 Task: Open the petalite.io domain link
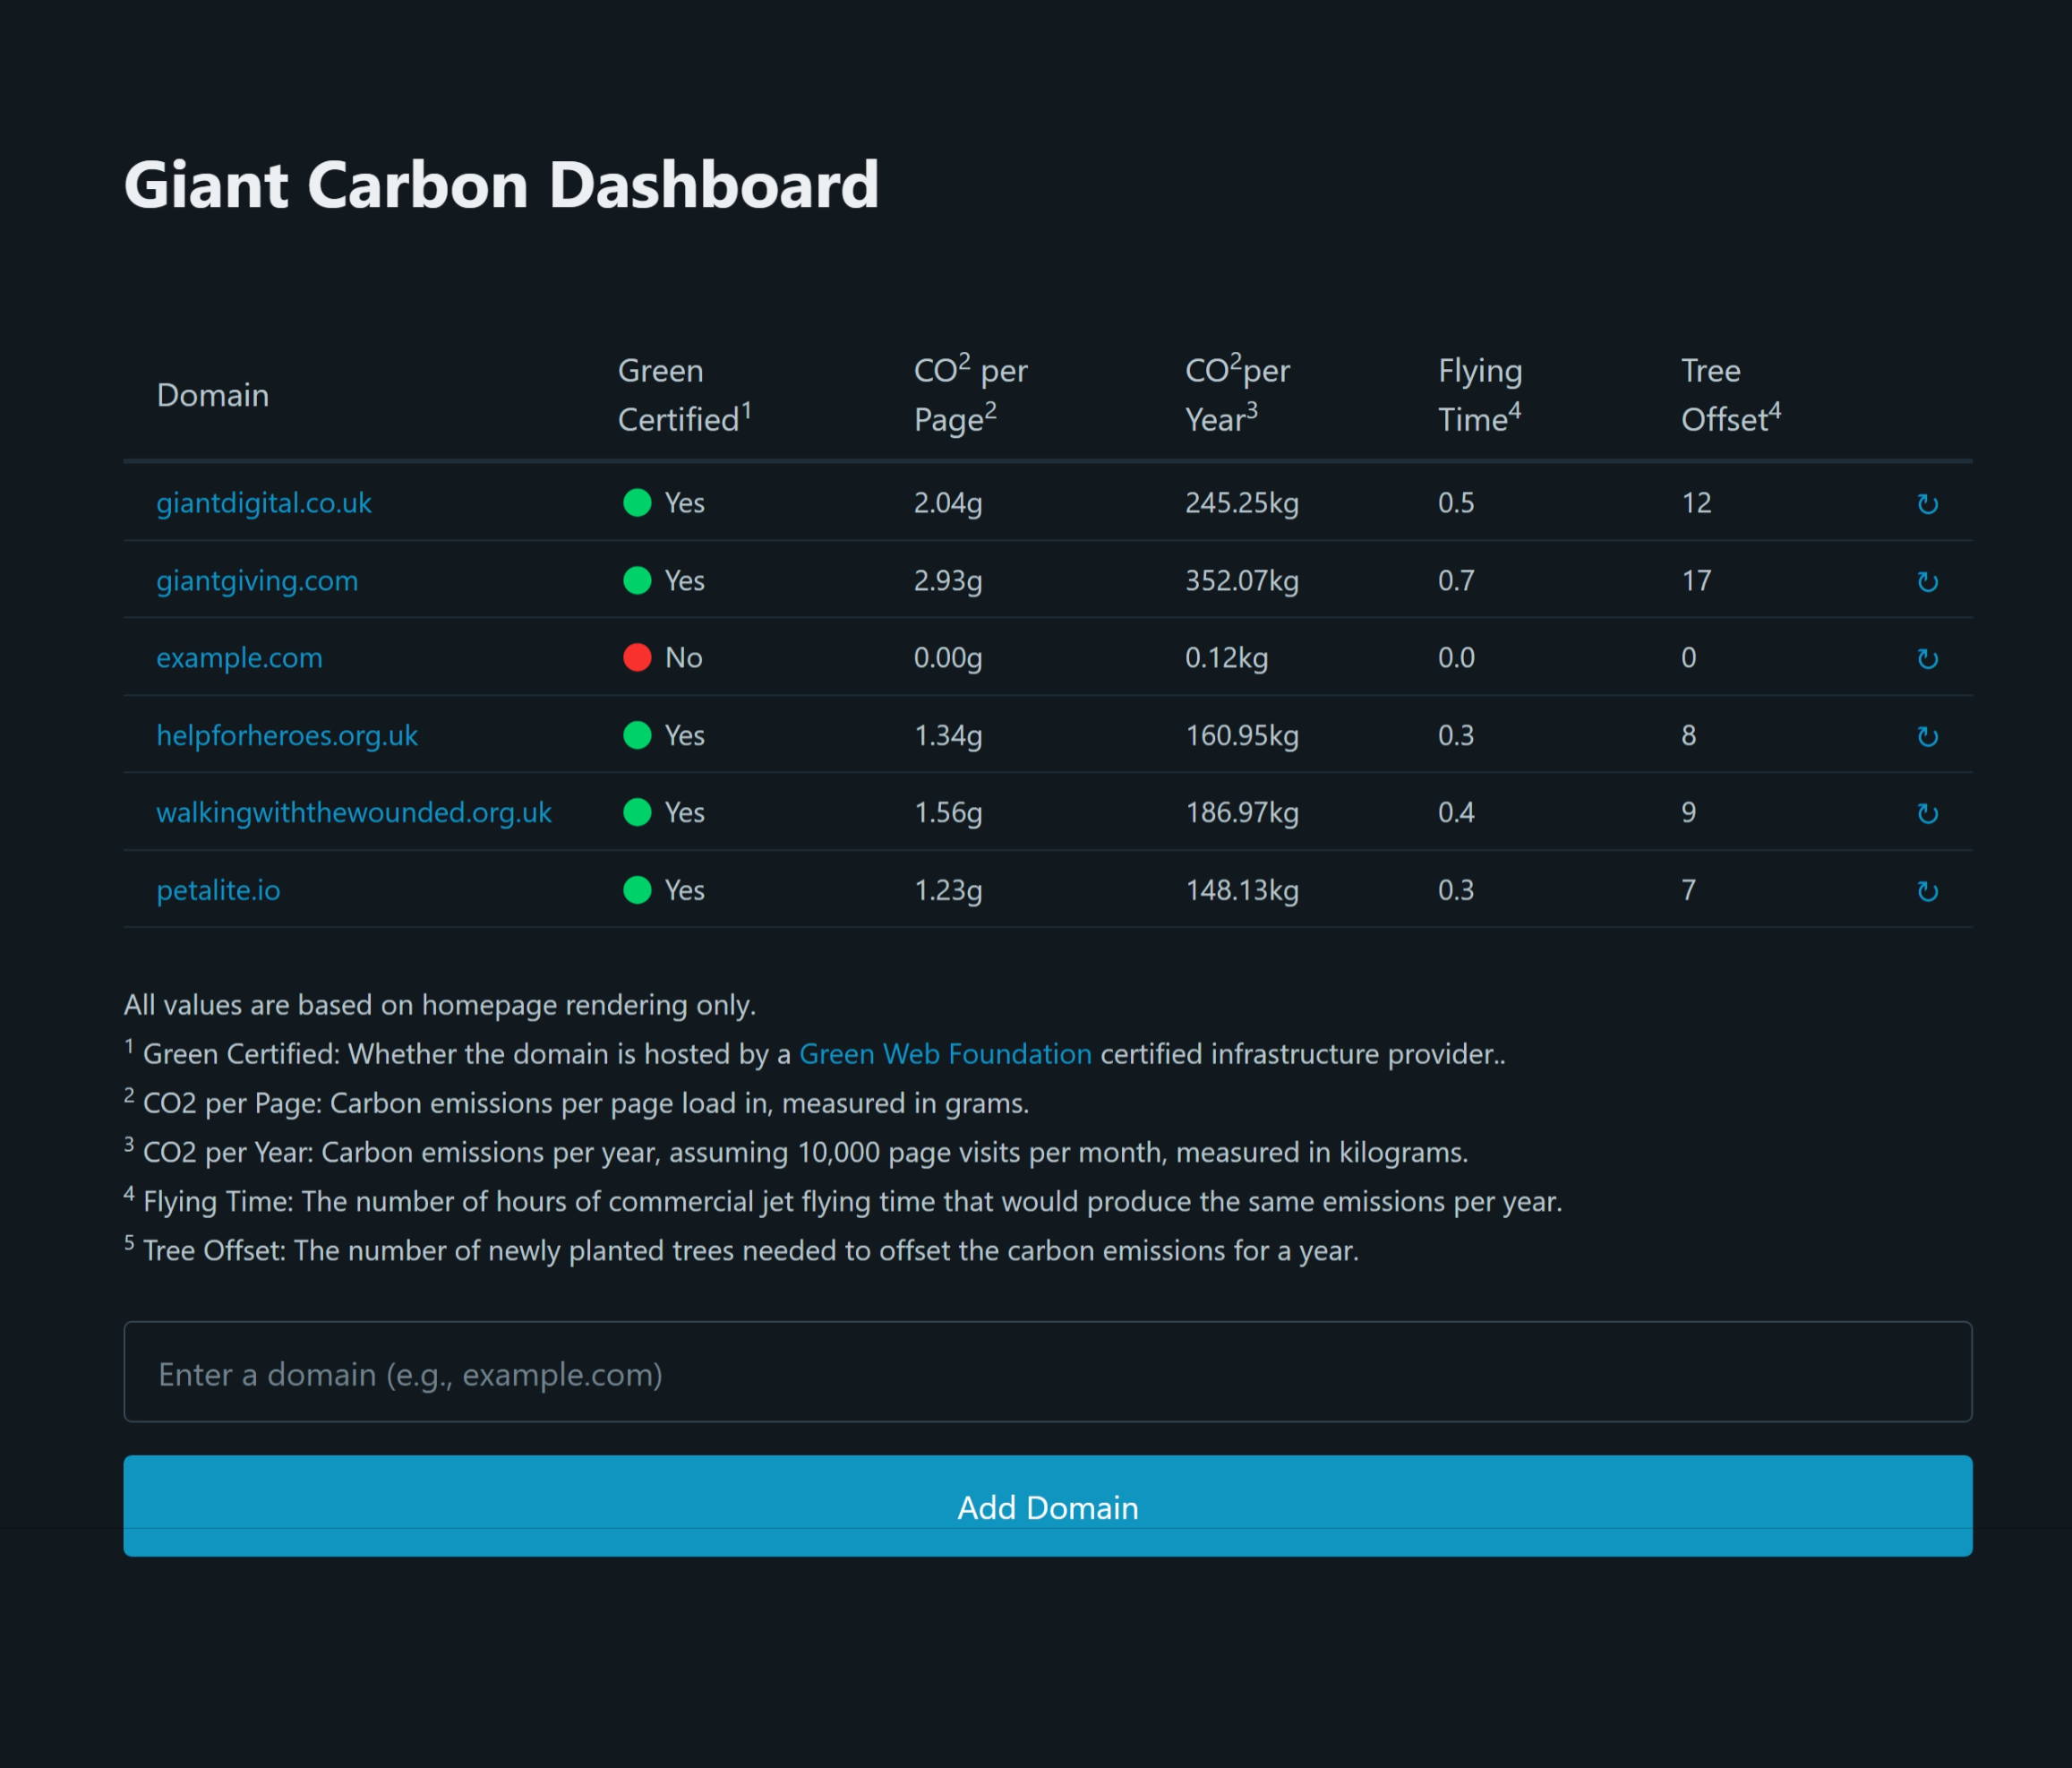tap(218, 890)
